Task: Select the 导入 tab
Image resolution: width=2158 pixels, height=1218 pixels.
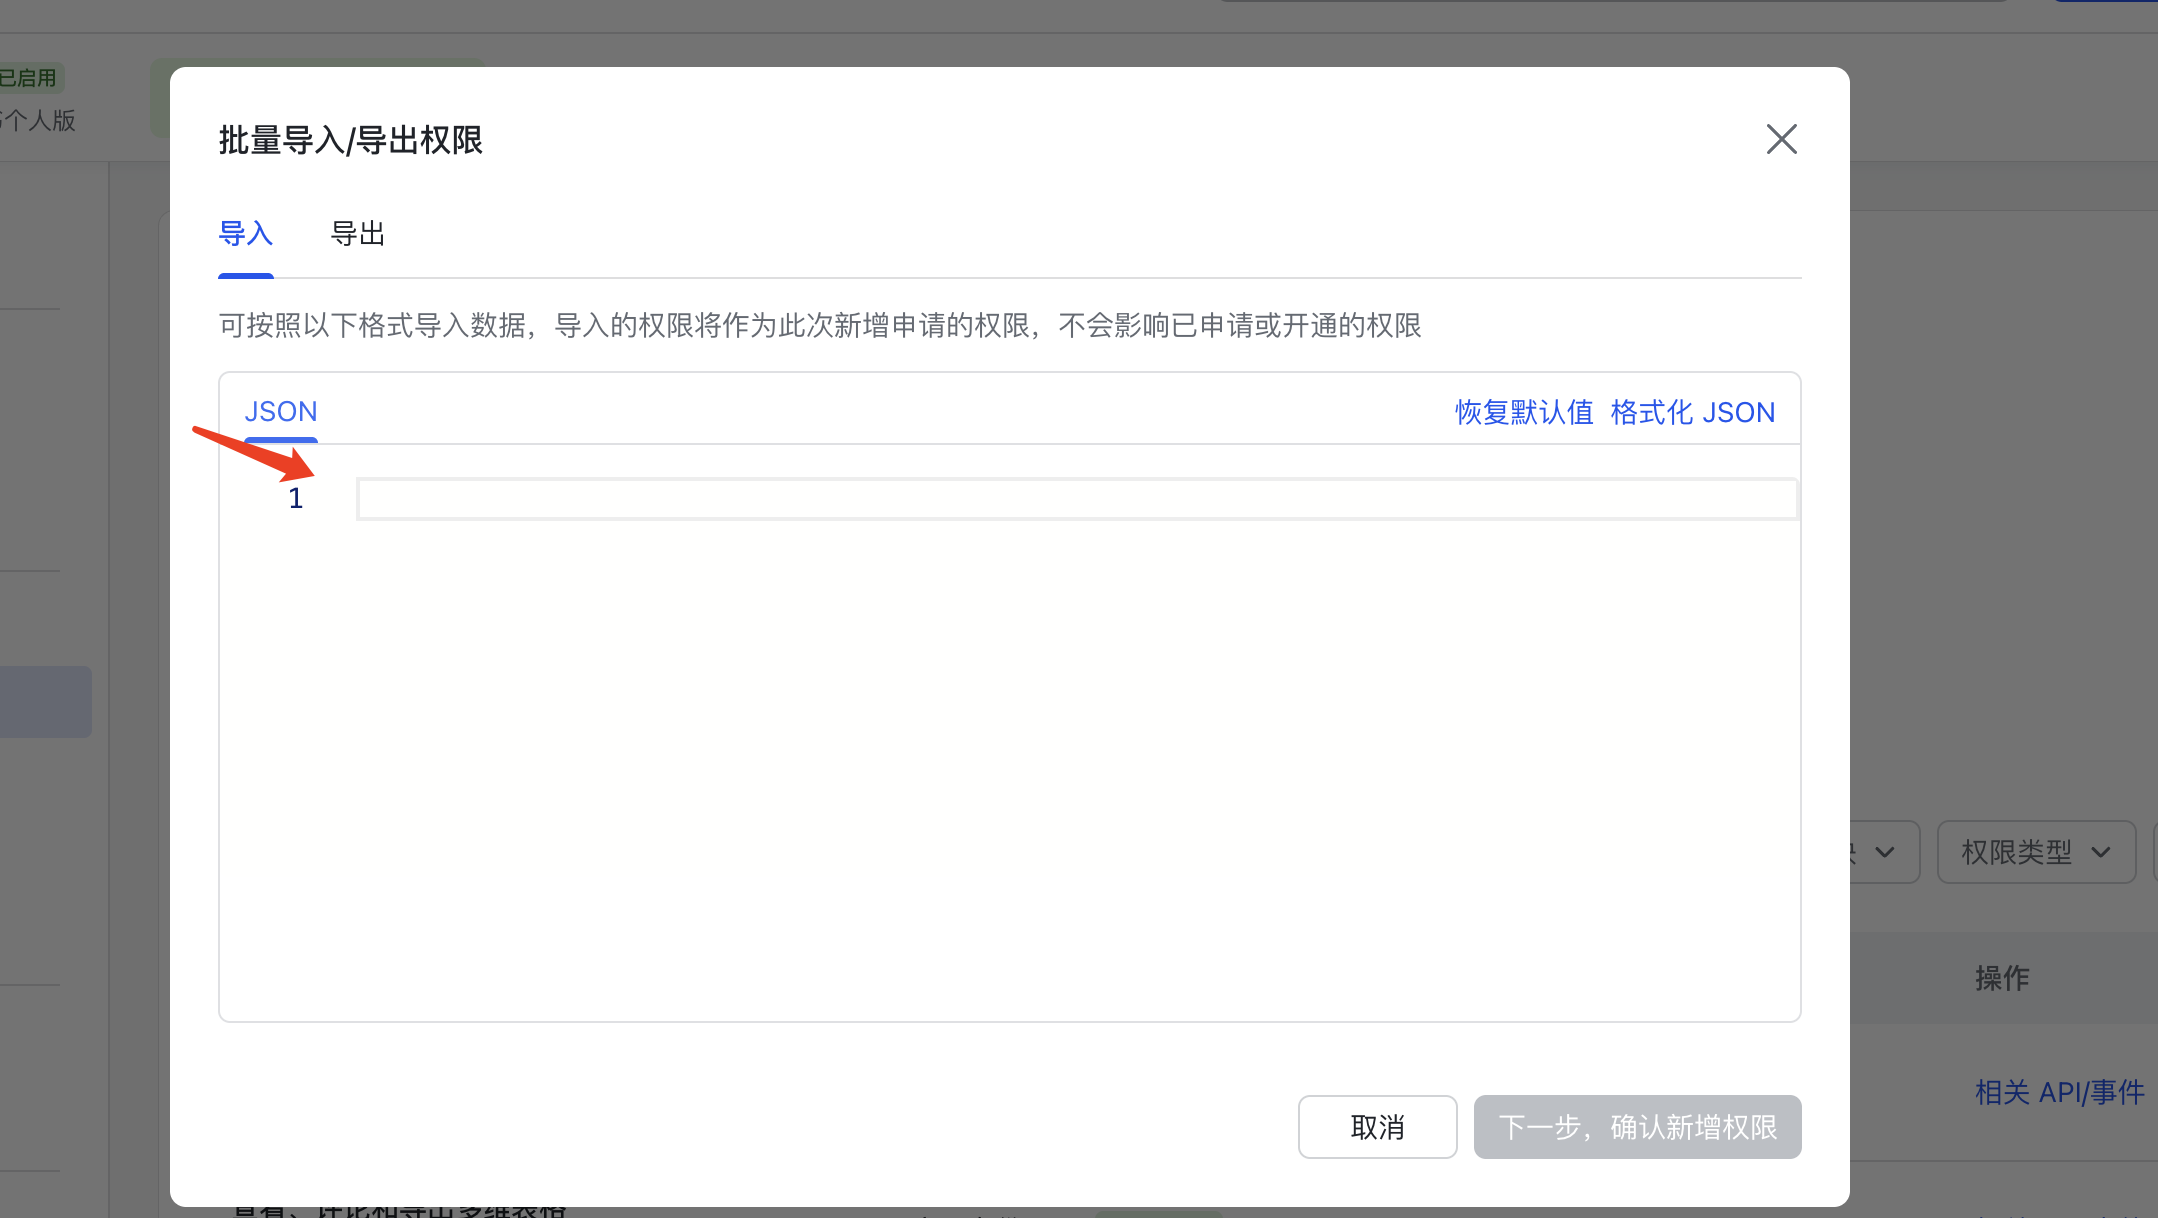Action: 245,234
